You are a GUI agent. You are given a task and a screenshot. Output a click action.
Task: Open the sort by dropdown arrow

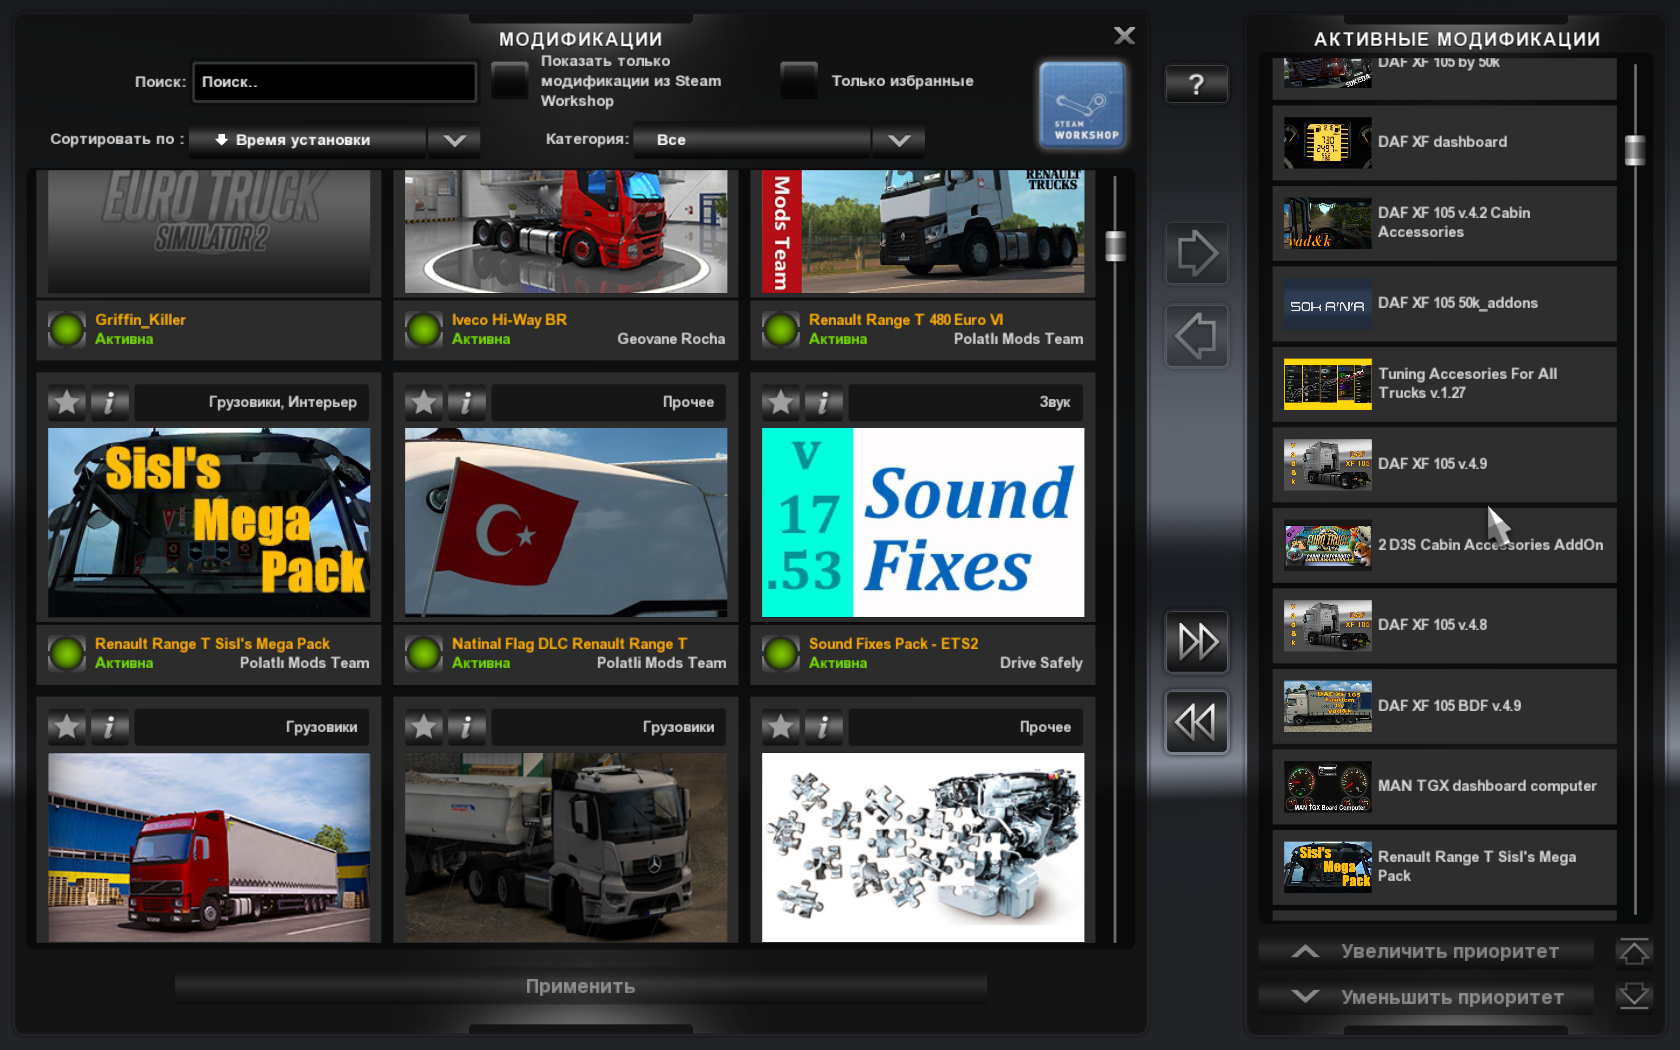pos(455,140)
